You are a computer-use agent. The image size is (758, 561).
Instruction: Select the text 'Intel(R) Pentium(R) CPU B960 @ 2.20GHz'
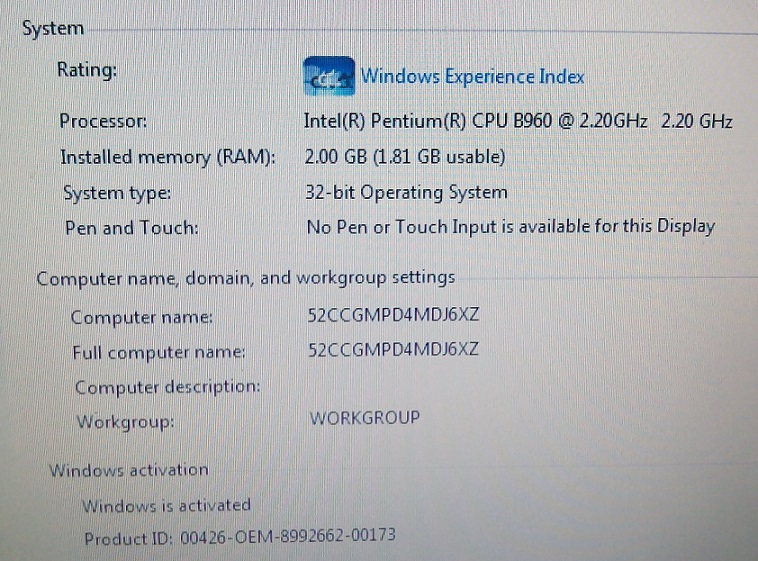coord(475,120)
